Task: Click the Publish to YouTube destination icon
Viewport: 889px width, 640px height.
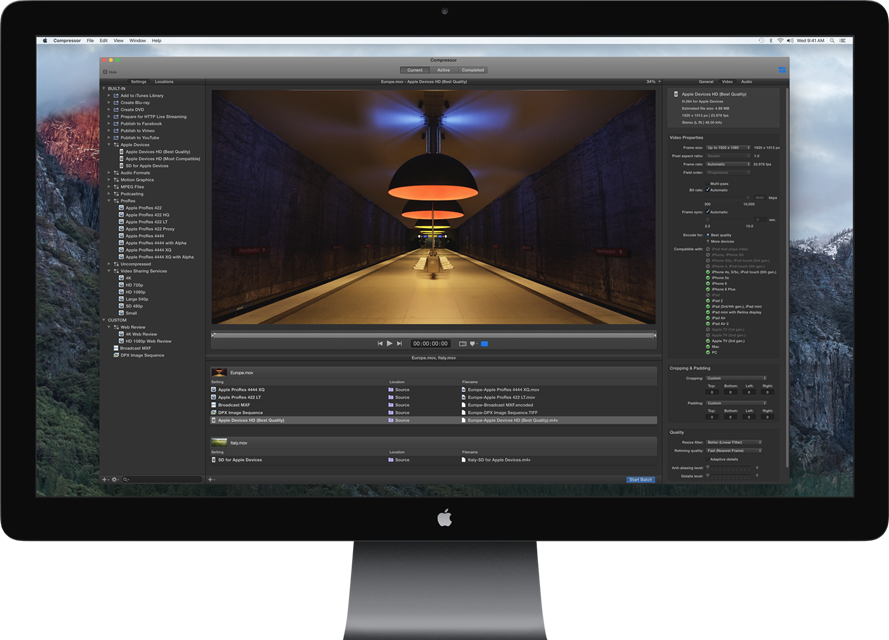Action: pos(116,138)
